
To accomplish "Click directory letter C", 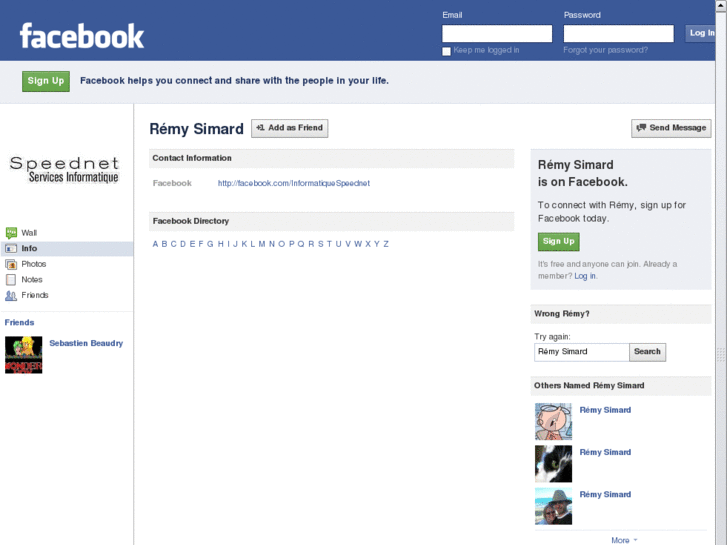I will point(173,244).
